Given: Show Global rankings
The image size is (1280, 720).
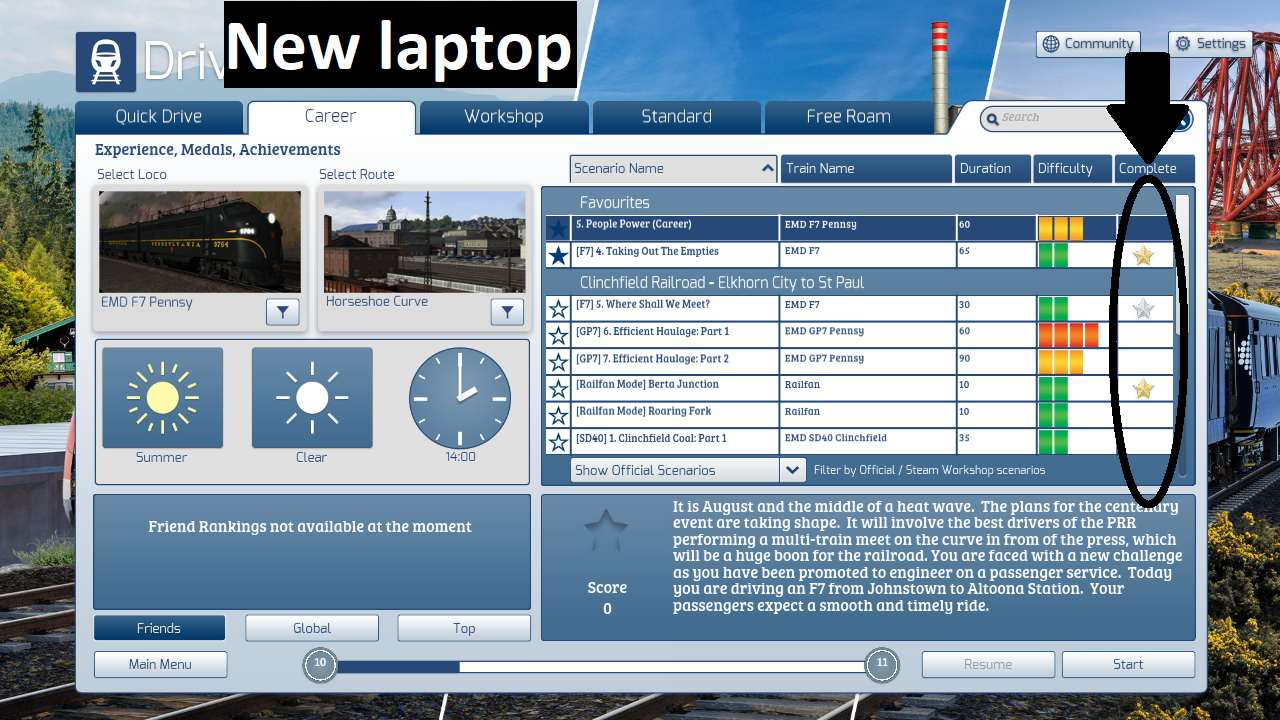Looking at the screenshot, I should [x=312, y=628].
